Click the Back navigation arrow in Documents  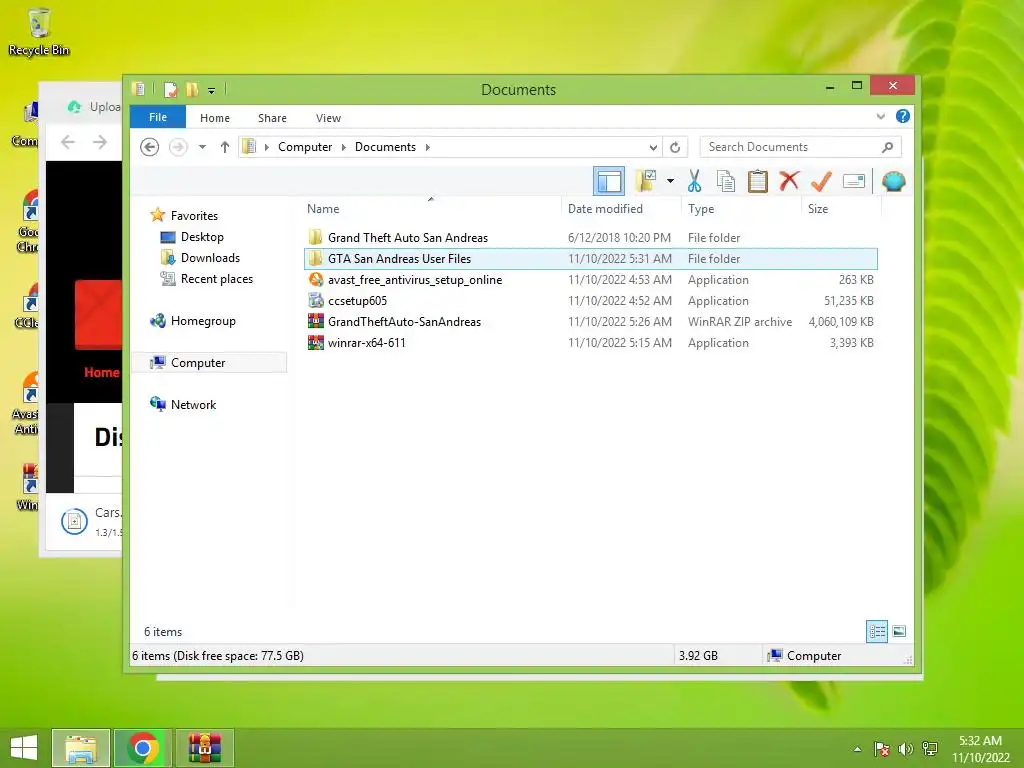click(150, 147)
